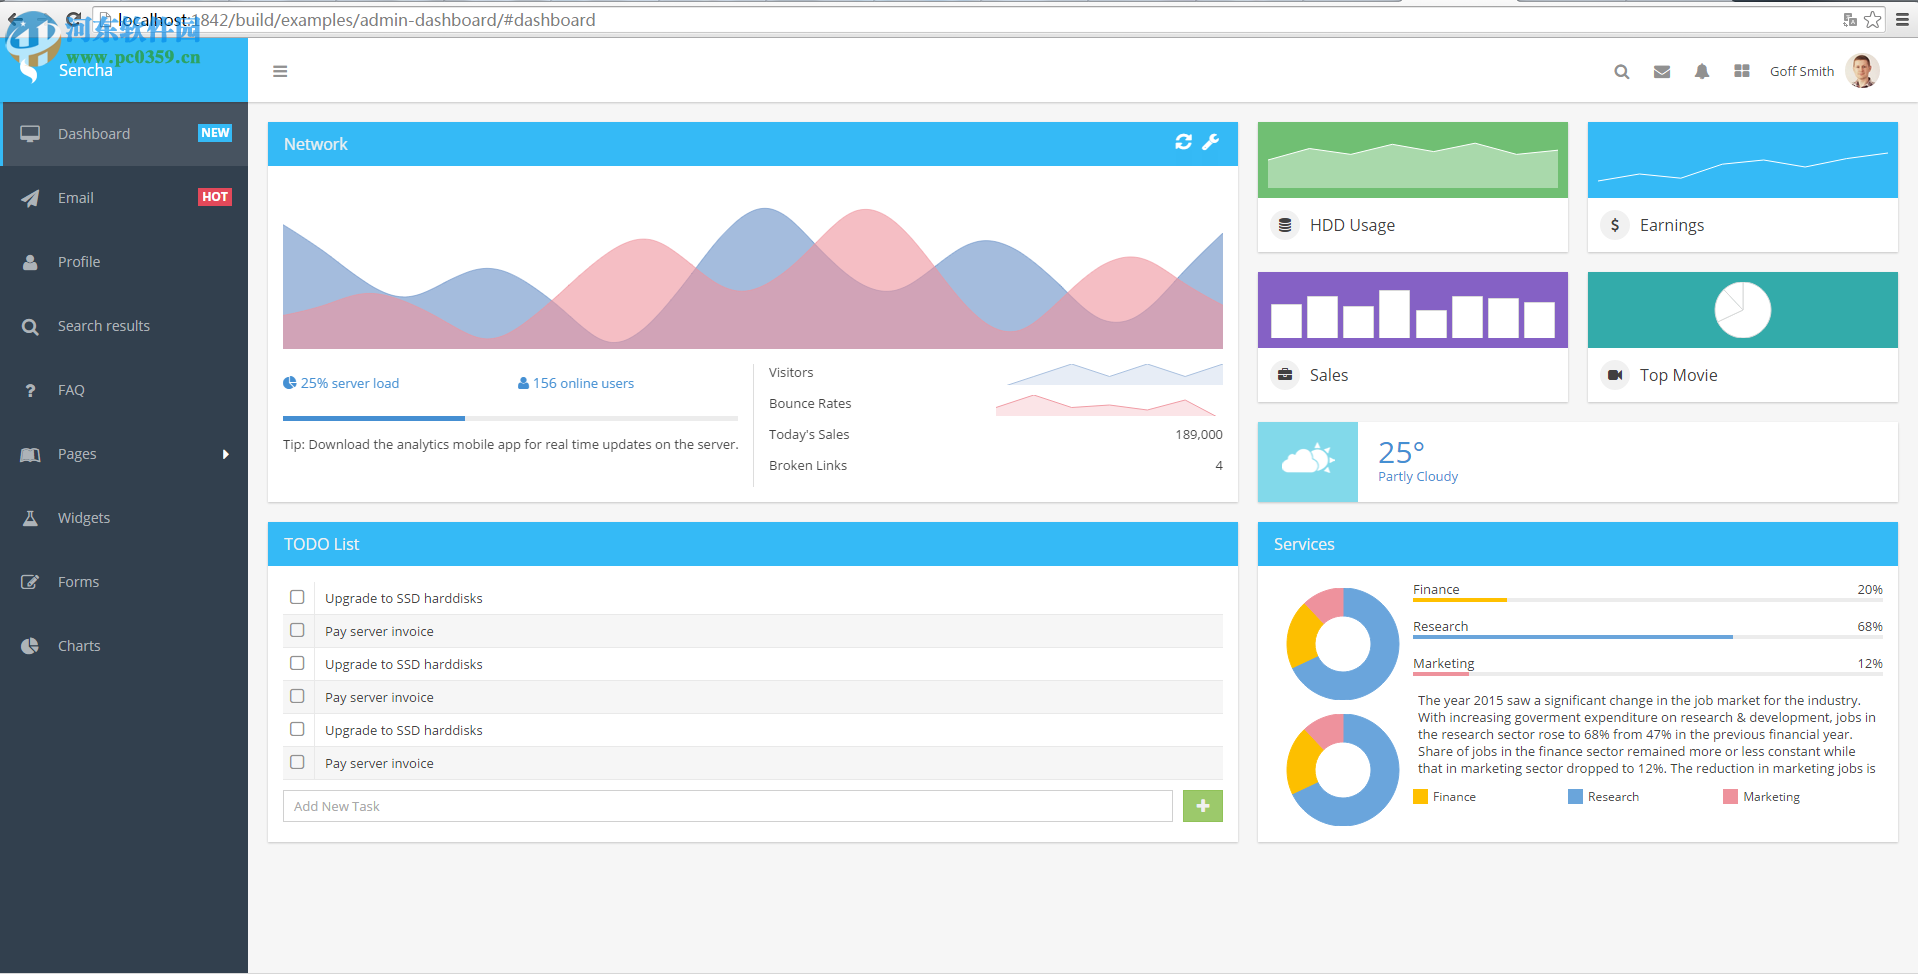This screenshot has width=1918, height=974.
Task: Open the browser menu at top right
Action: tap(1903, 19)
